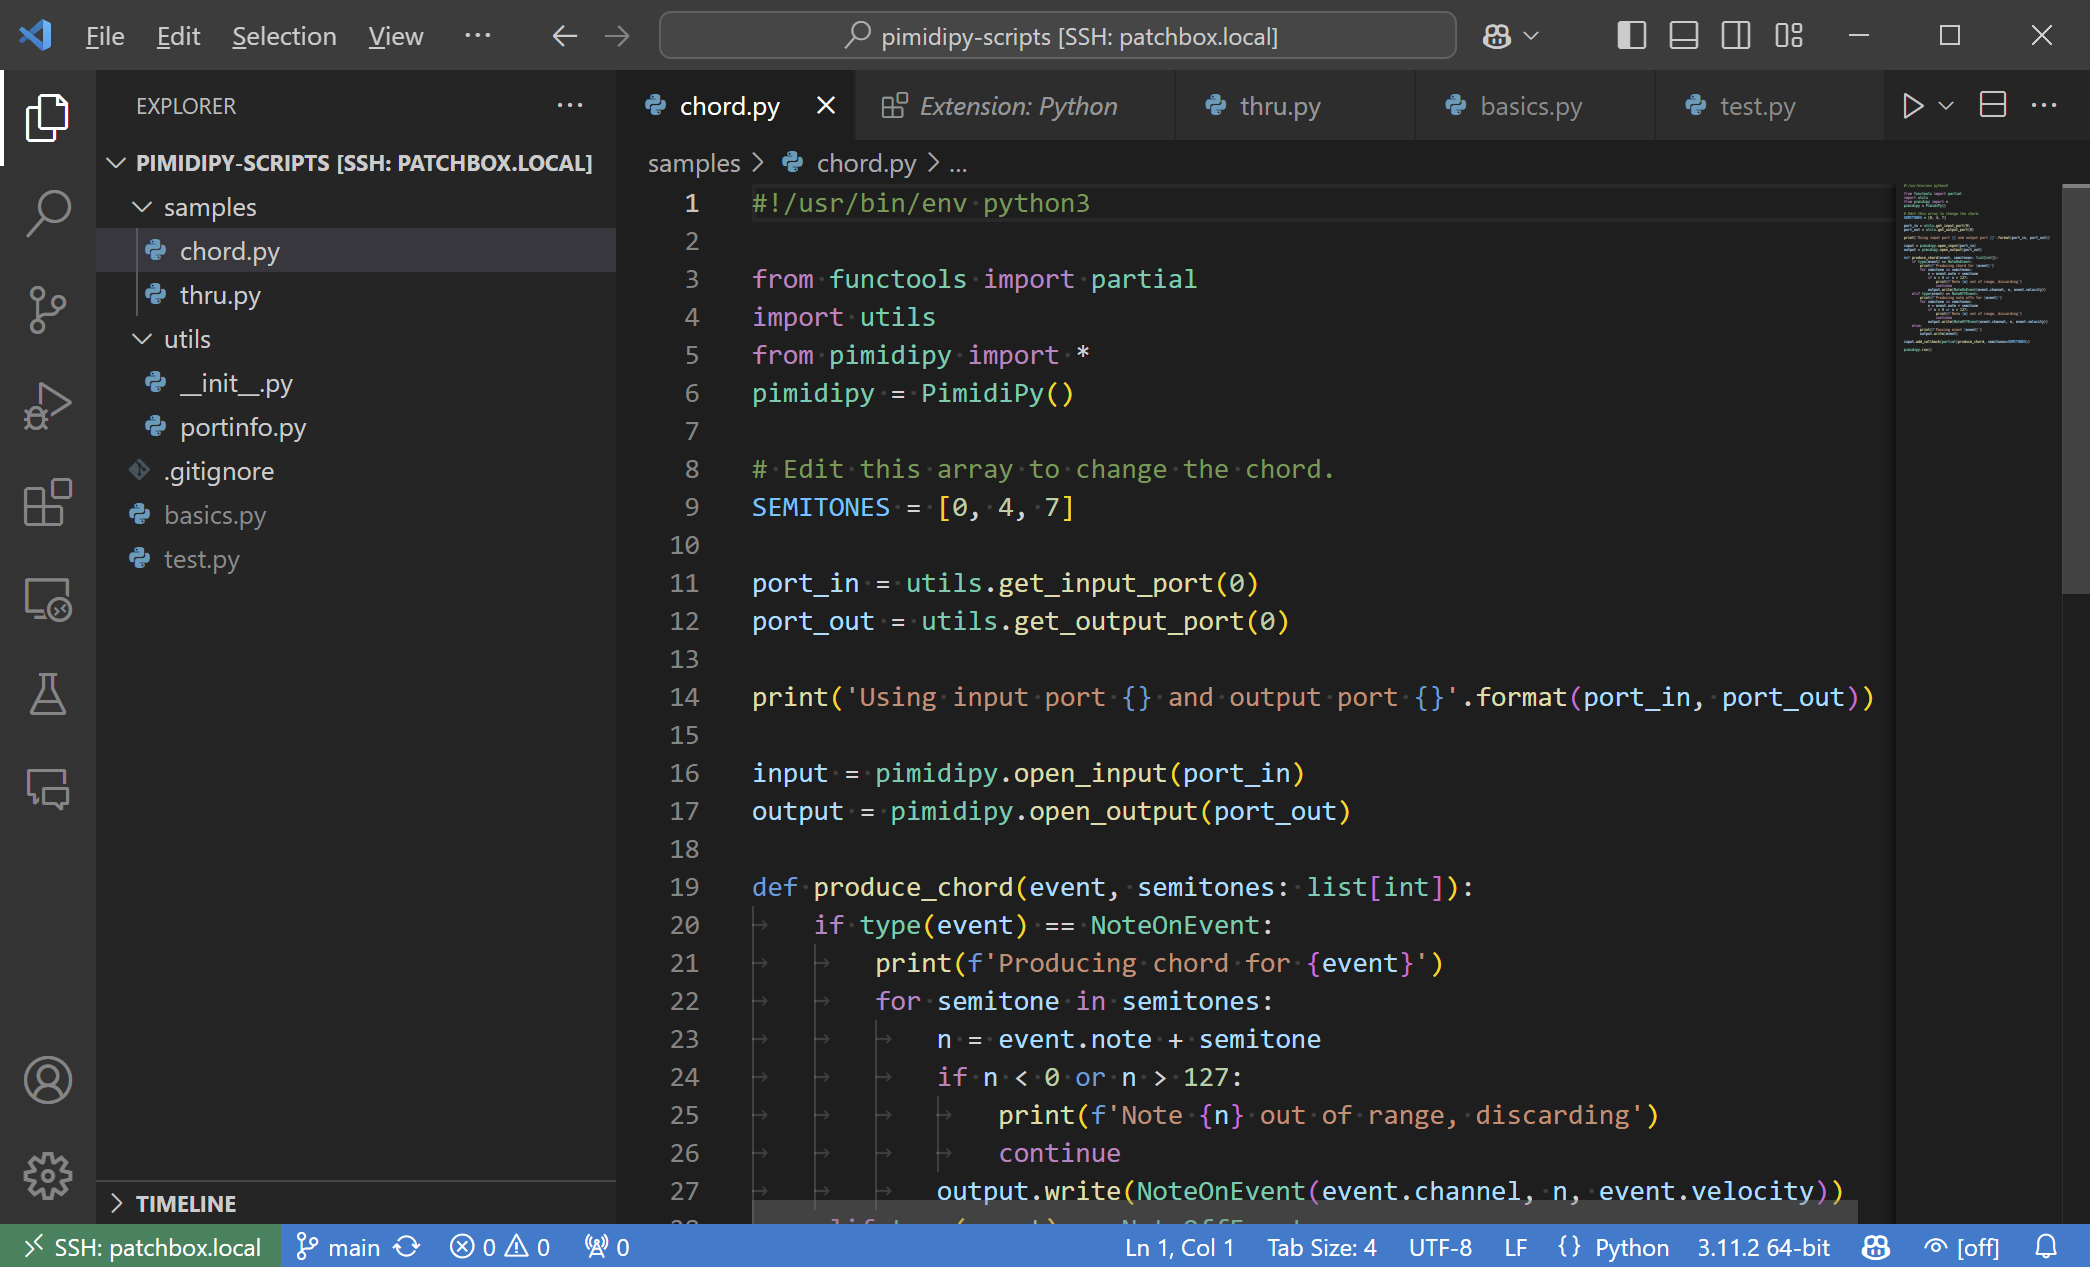Show more menu items ellipsis
The height and width of the screenshot is (1267, 2090).
478,36
